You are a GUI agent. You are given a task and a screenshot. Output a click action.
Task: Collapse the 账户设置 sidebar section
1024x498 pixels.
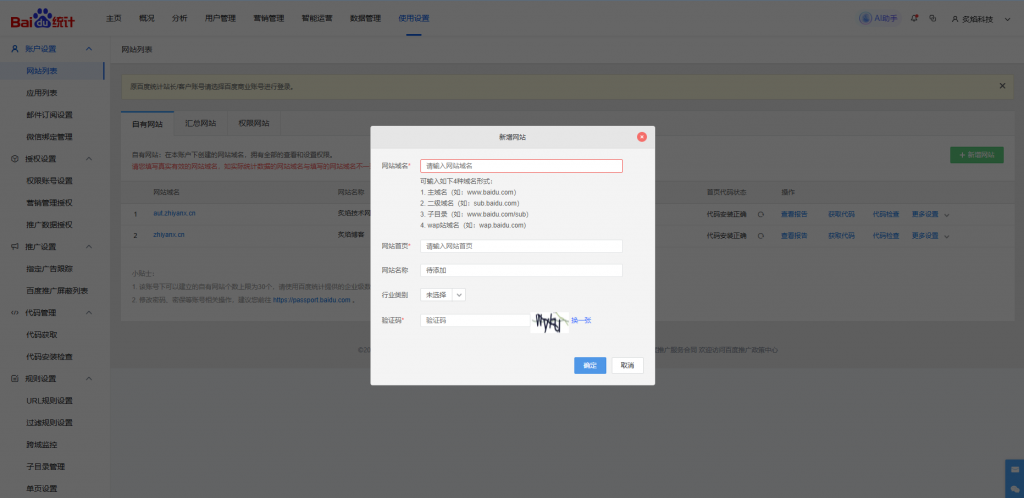pyautogui.click(x=89, y=49)
